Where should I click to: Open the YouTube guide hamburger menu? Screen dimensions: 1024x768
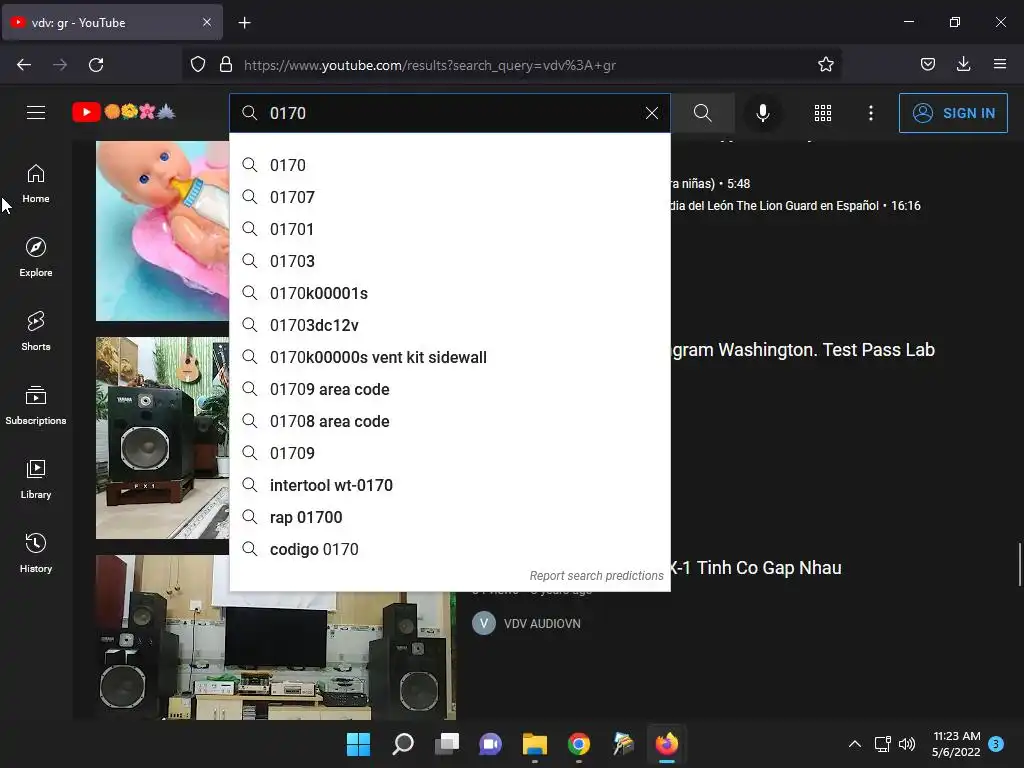(x=36, y=113)
